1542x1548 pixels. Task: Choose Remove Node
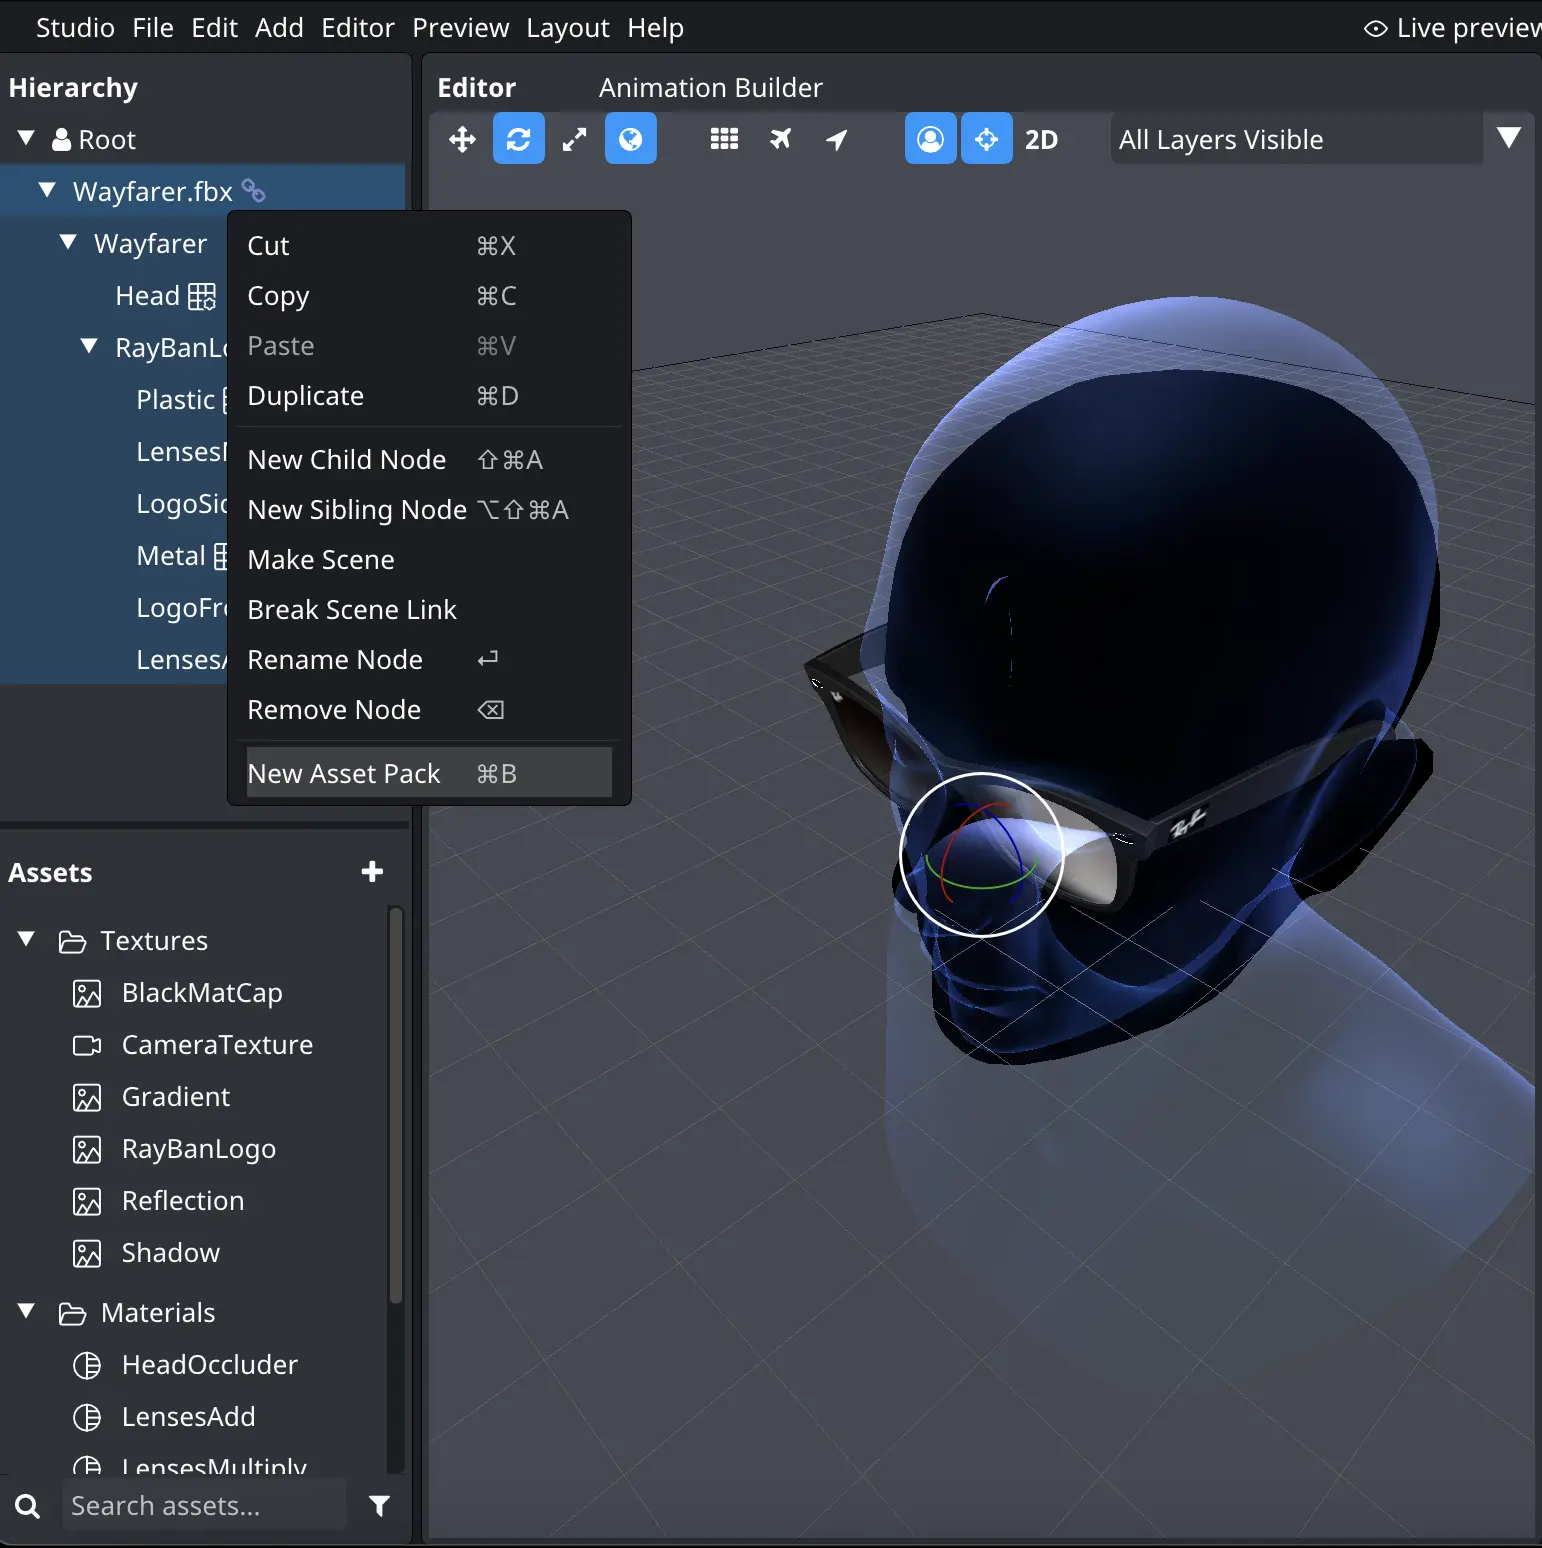pyautogui.click(x=429, y=710)
